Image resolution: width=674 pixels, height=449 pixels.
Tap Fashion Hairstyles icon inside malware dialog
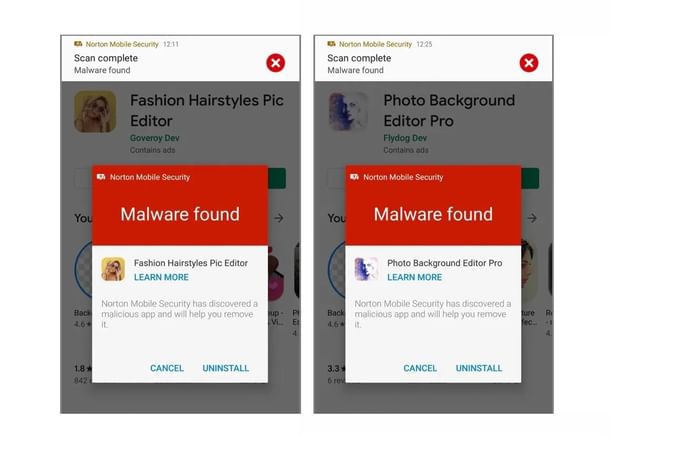[113, 269]
